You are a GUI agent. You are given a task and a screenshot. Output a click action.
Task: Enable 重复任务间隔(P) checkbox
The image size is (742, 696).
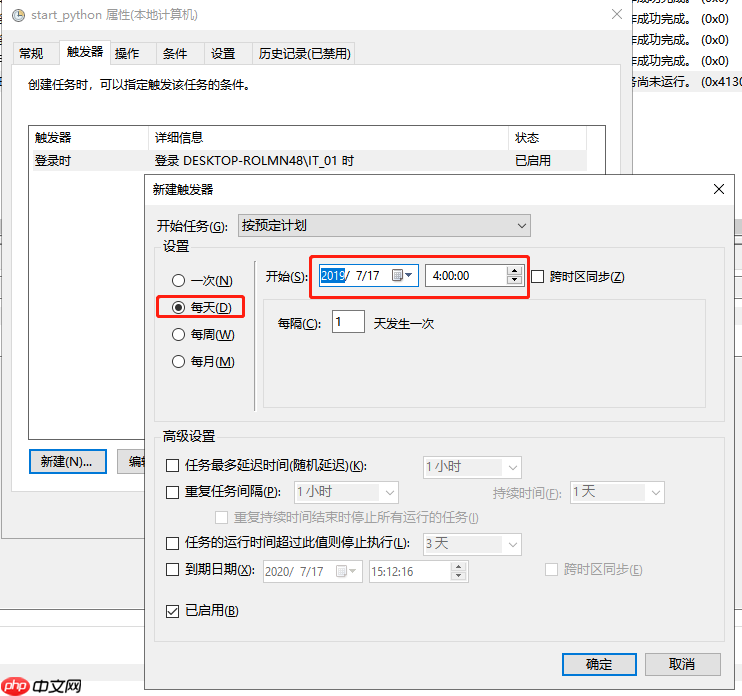pyautogui.click(x=172, y=493)
